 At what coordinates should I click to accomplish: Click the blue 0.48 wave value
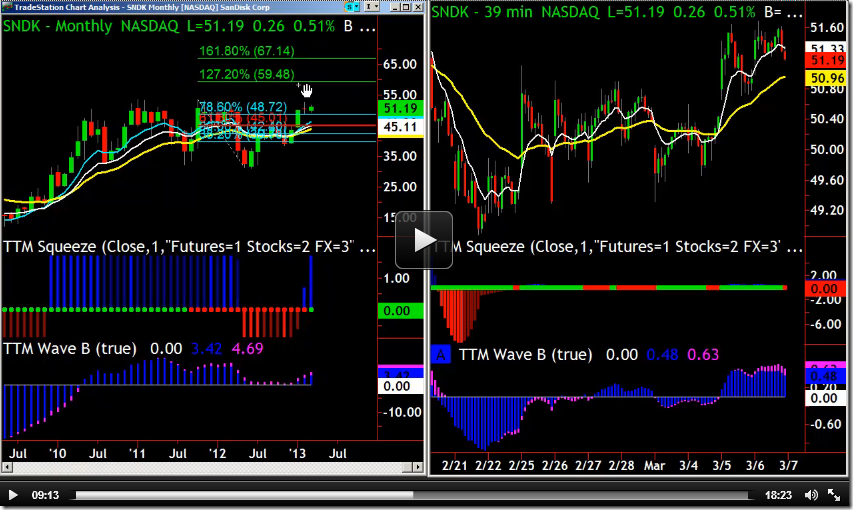tap(662, 355)
